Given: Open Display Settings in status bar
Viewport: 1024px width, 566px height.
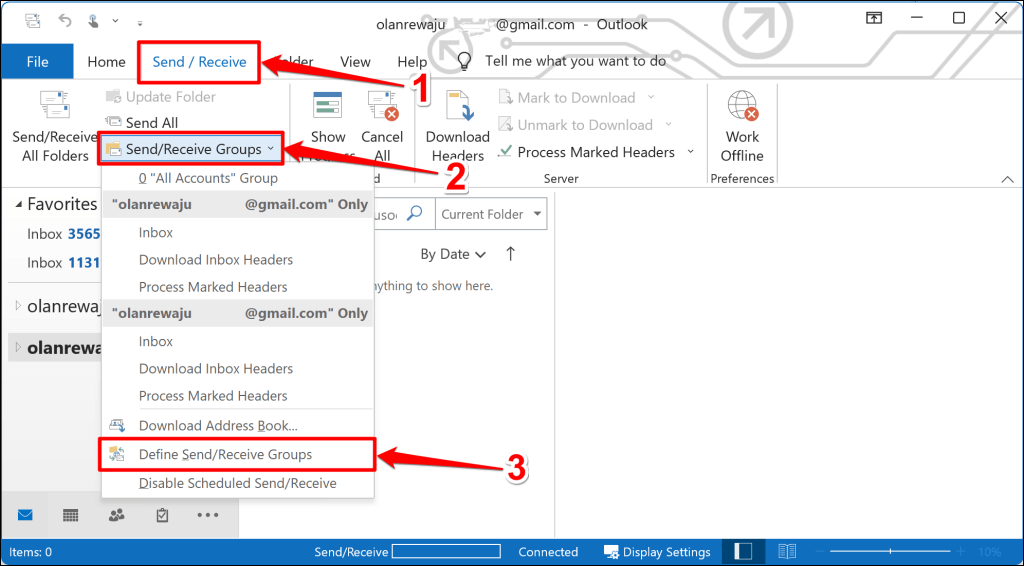Looking at the screenshot, I should pos(657,552).
